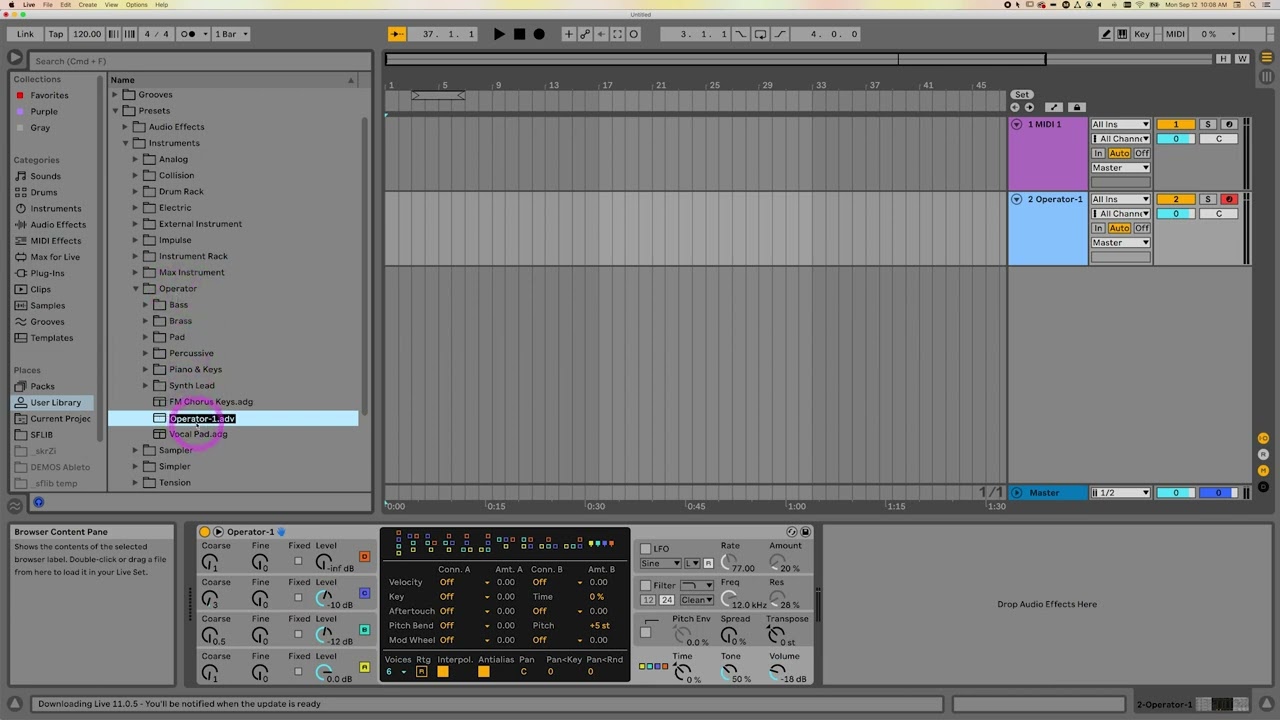Image resolution: width=1280 pixels, height=720 pixels.
Task: Open the File menu
Action: point(47,4)
